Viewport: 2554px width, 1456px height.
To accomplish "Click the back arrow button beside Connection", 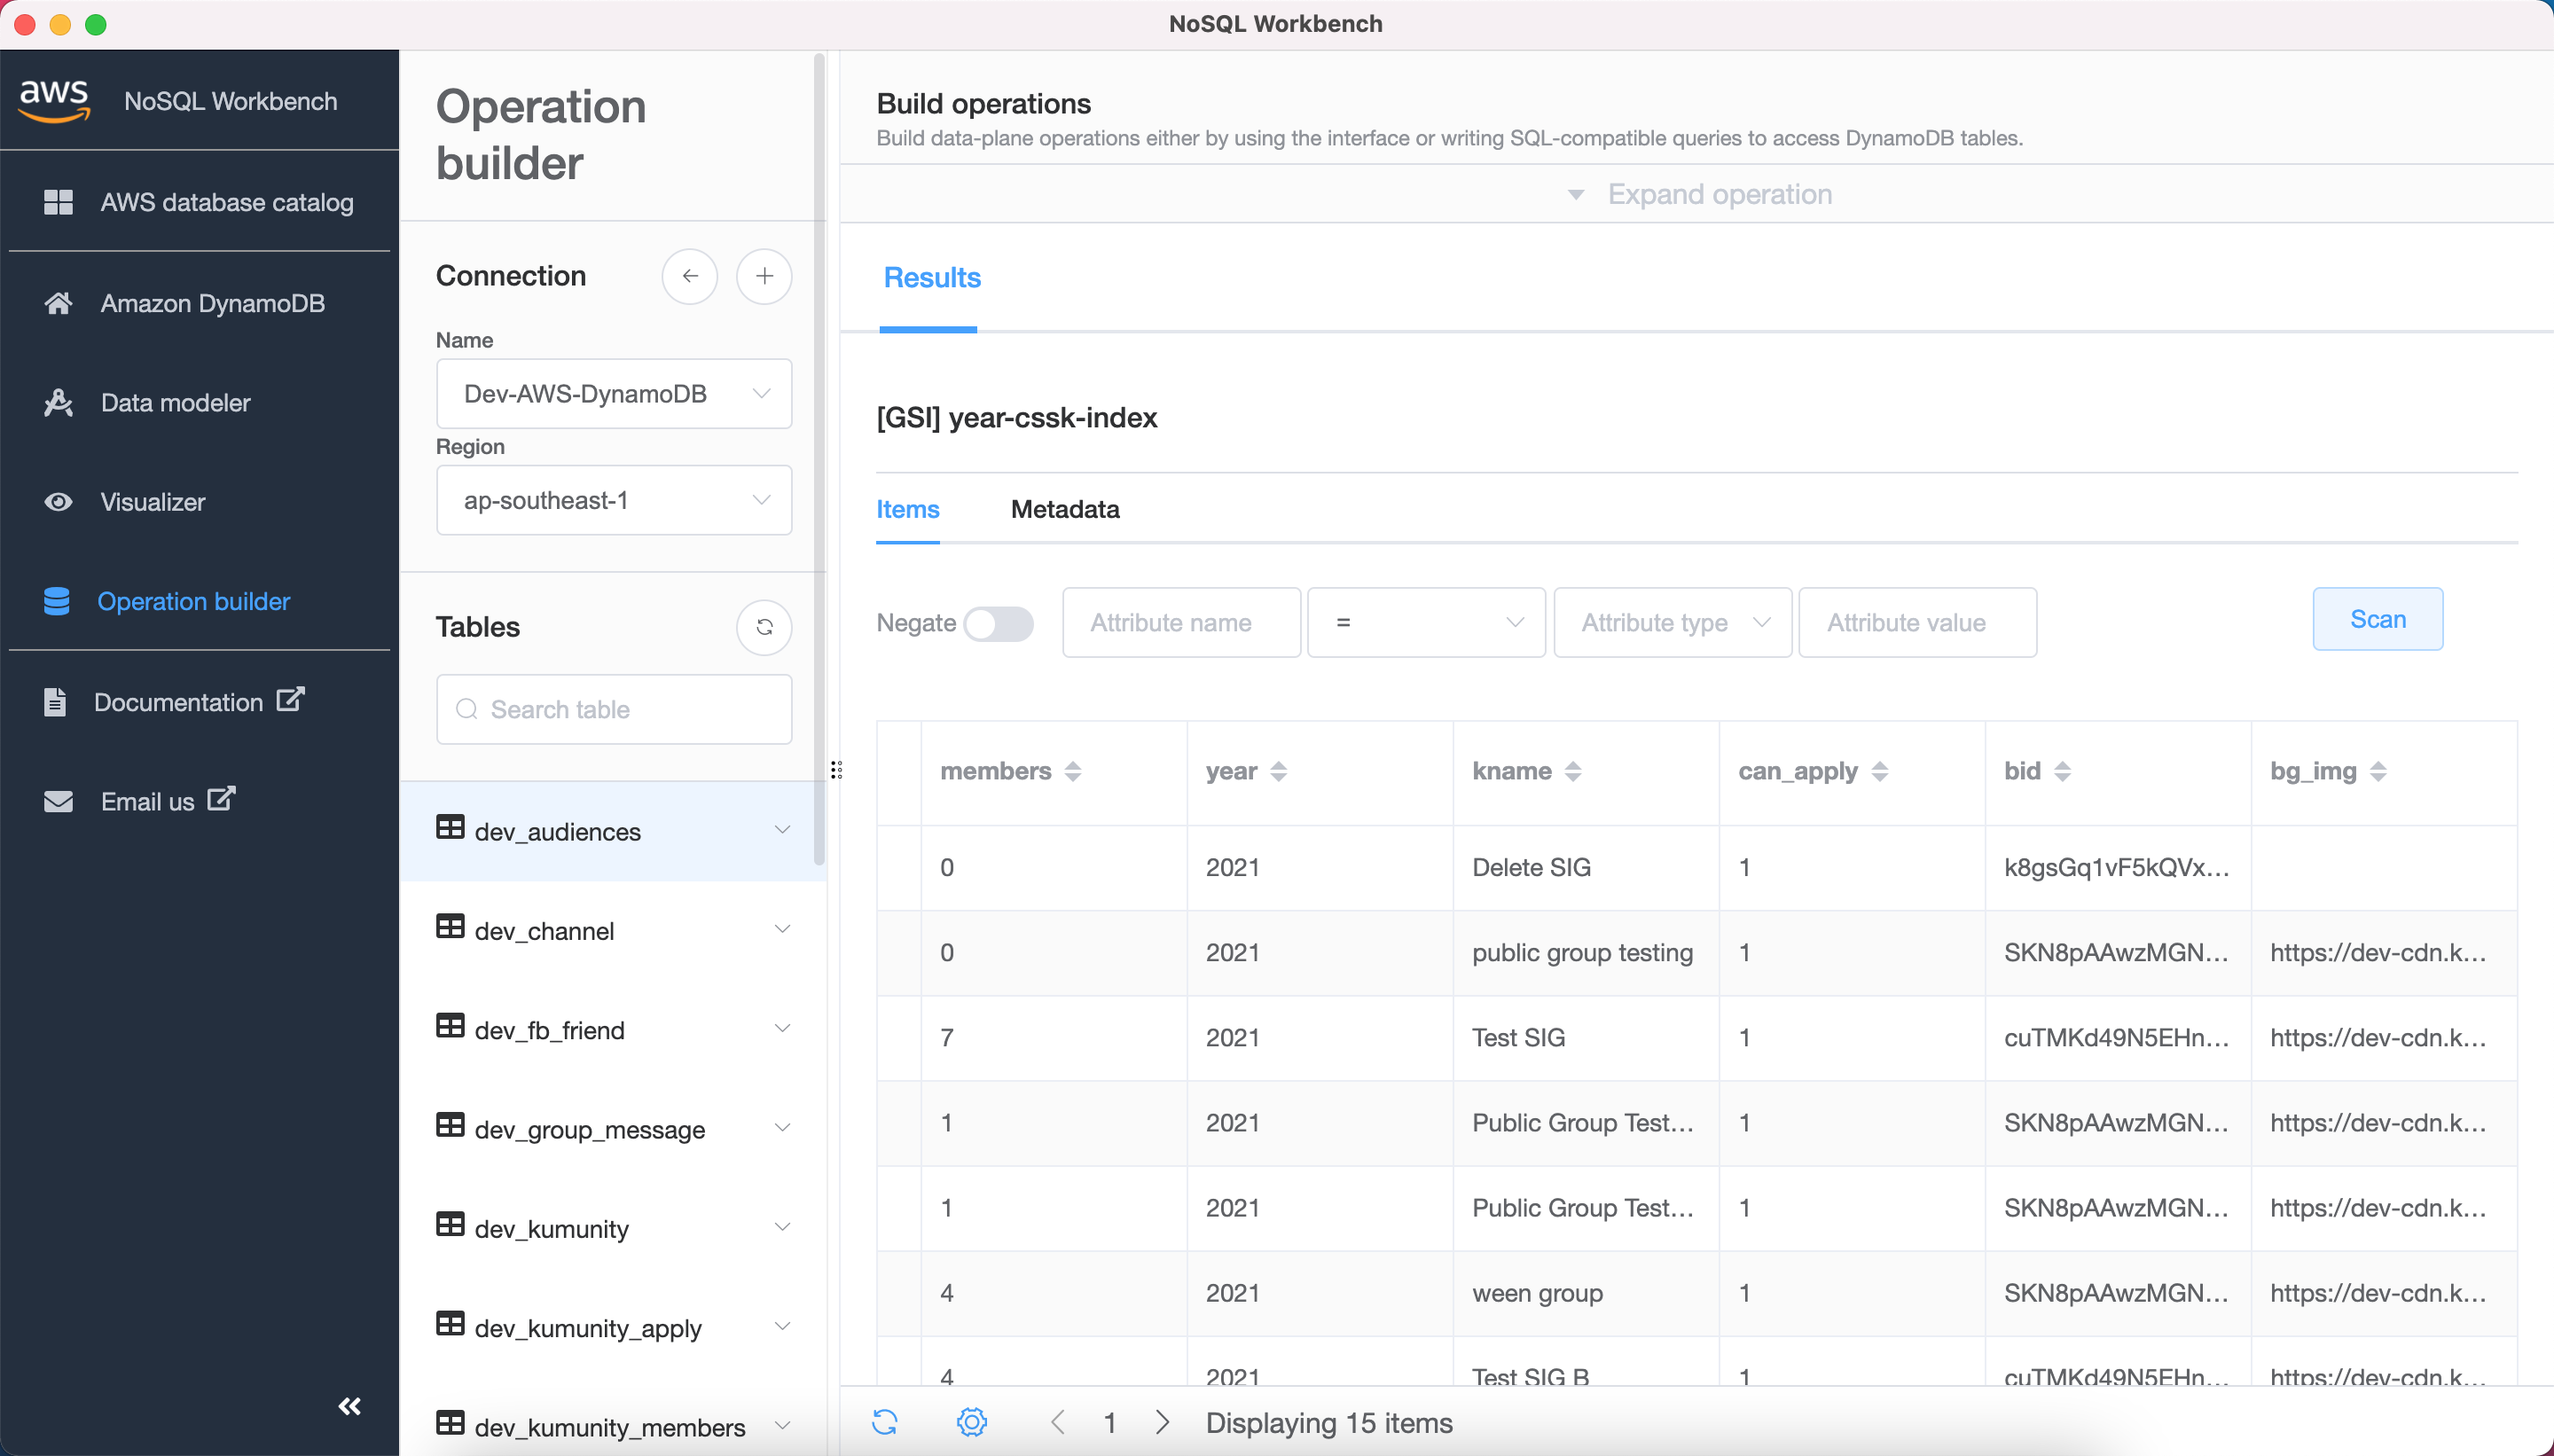I will coord(690,276).
